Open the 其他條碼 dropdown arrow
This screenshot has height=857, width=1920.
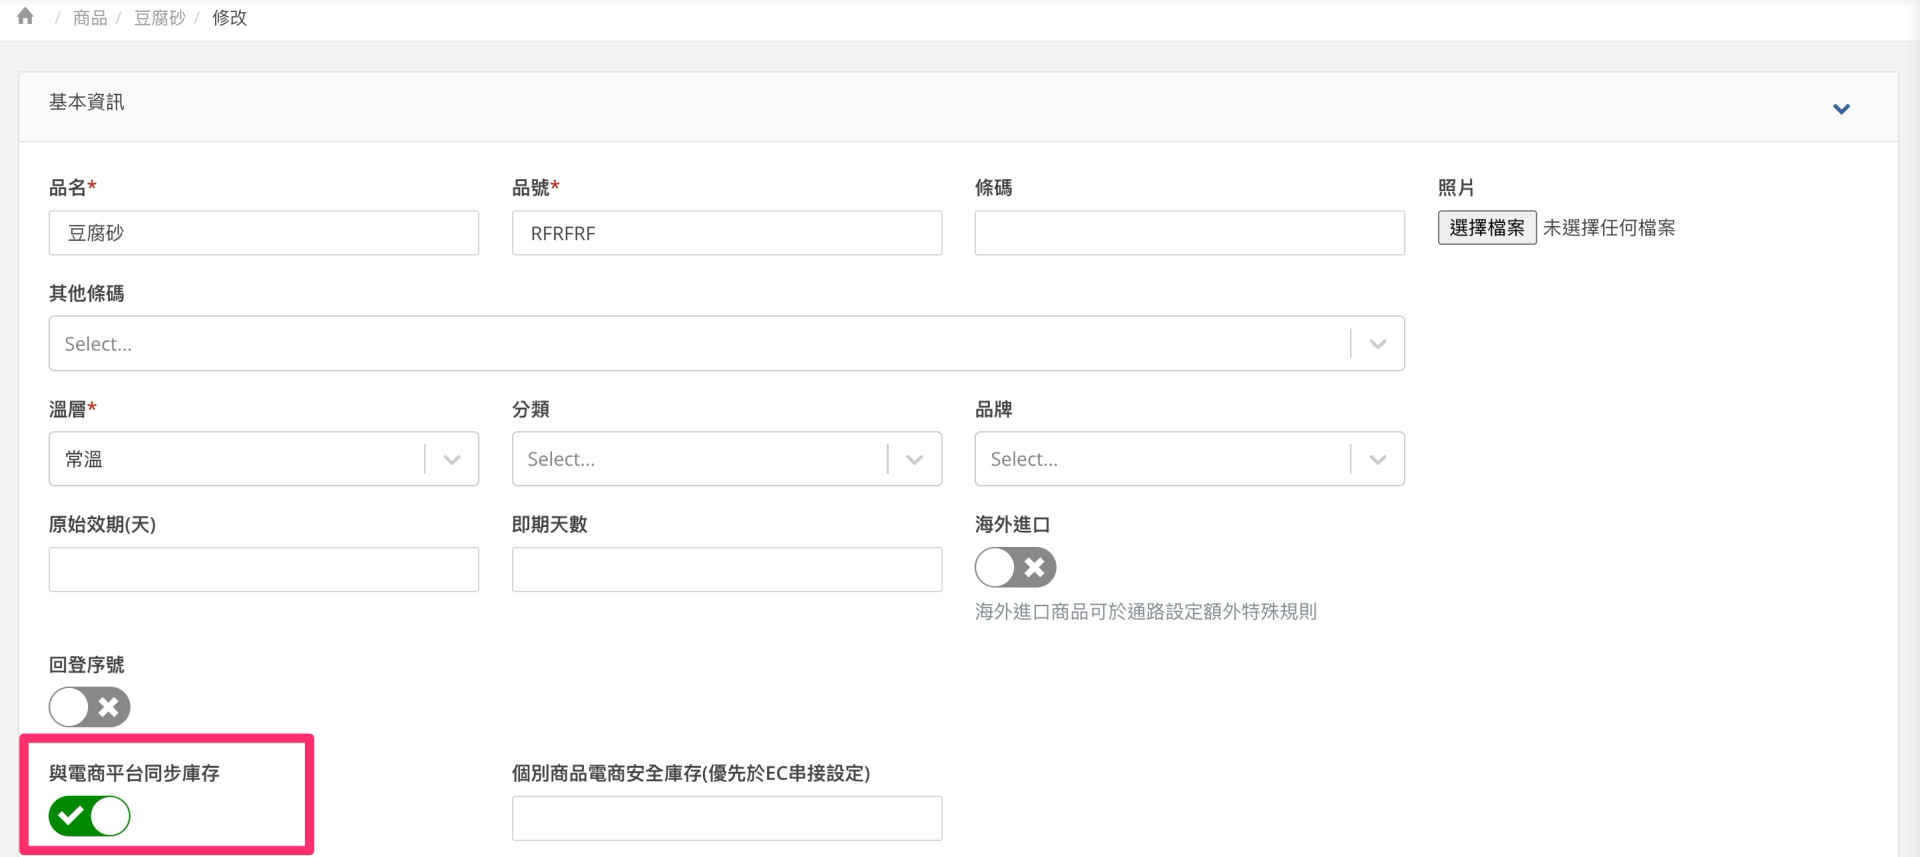coord(1377,344)
